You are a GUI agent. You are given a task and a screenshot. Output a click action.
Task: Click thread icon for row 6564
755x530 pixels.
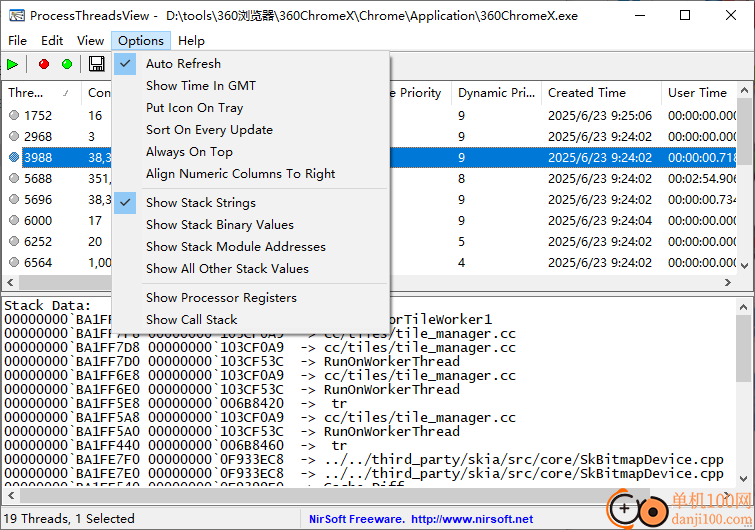[x=14, y=262]
